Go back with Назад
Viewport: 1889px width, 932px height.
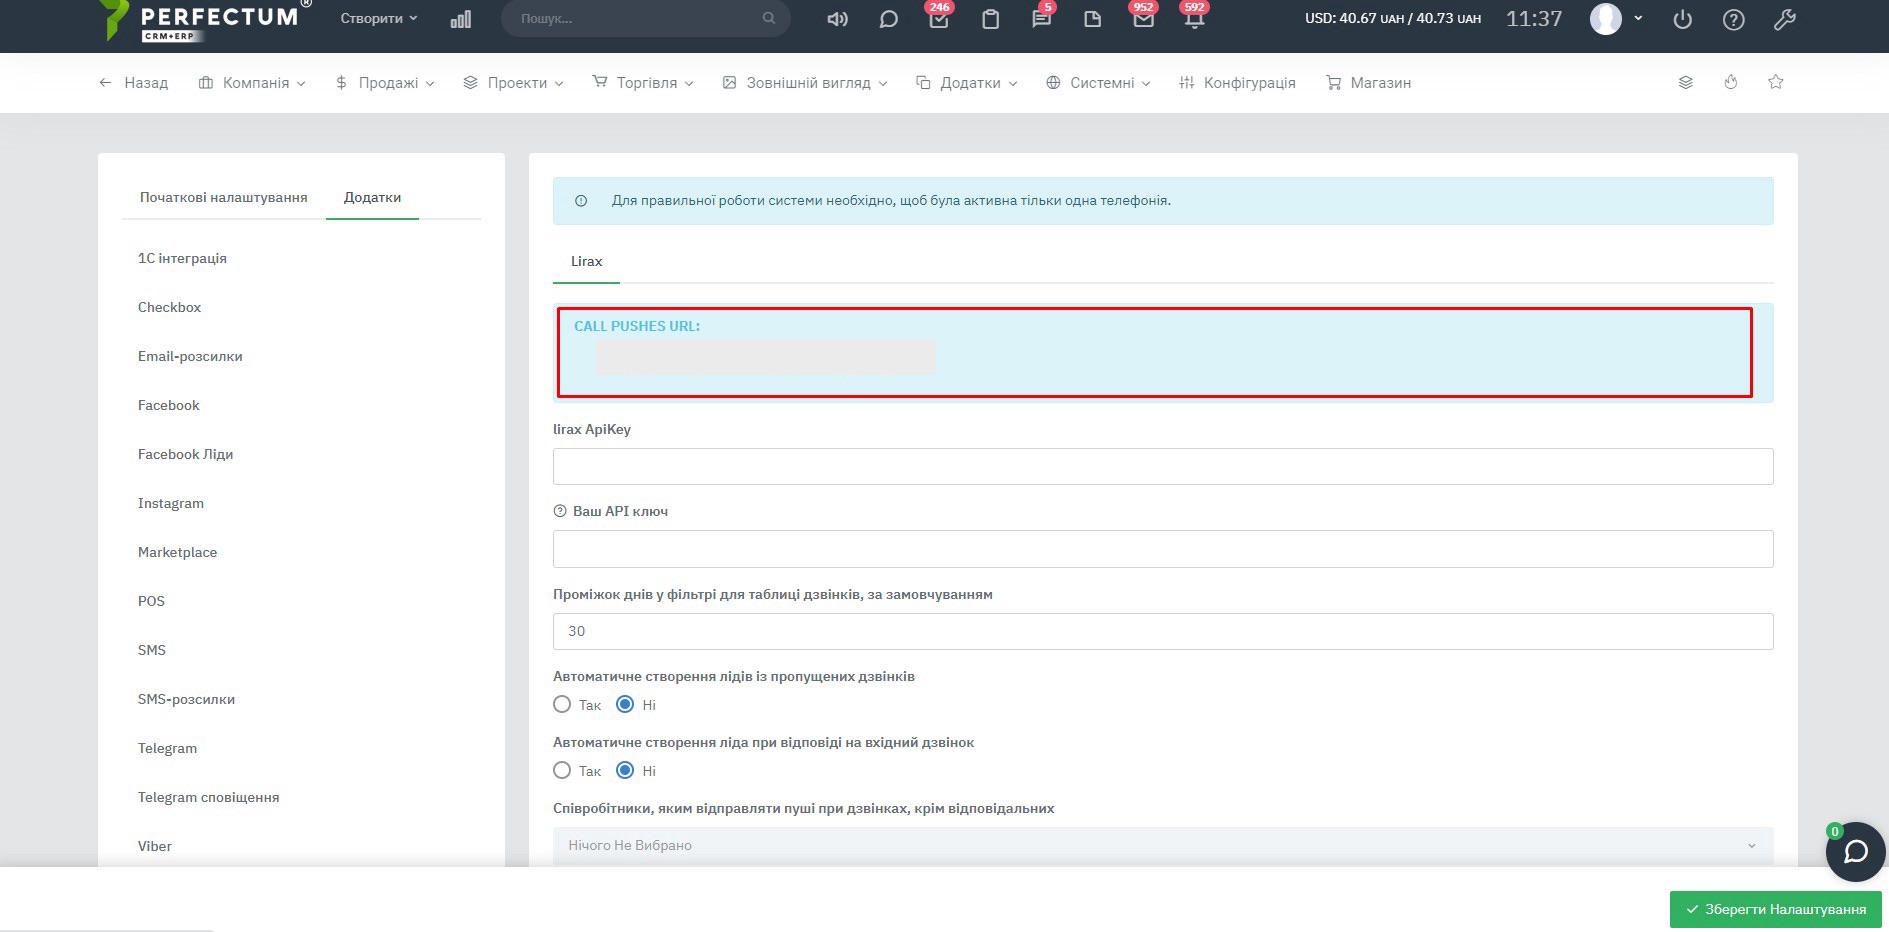tap(133, 83)
